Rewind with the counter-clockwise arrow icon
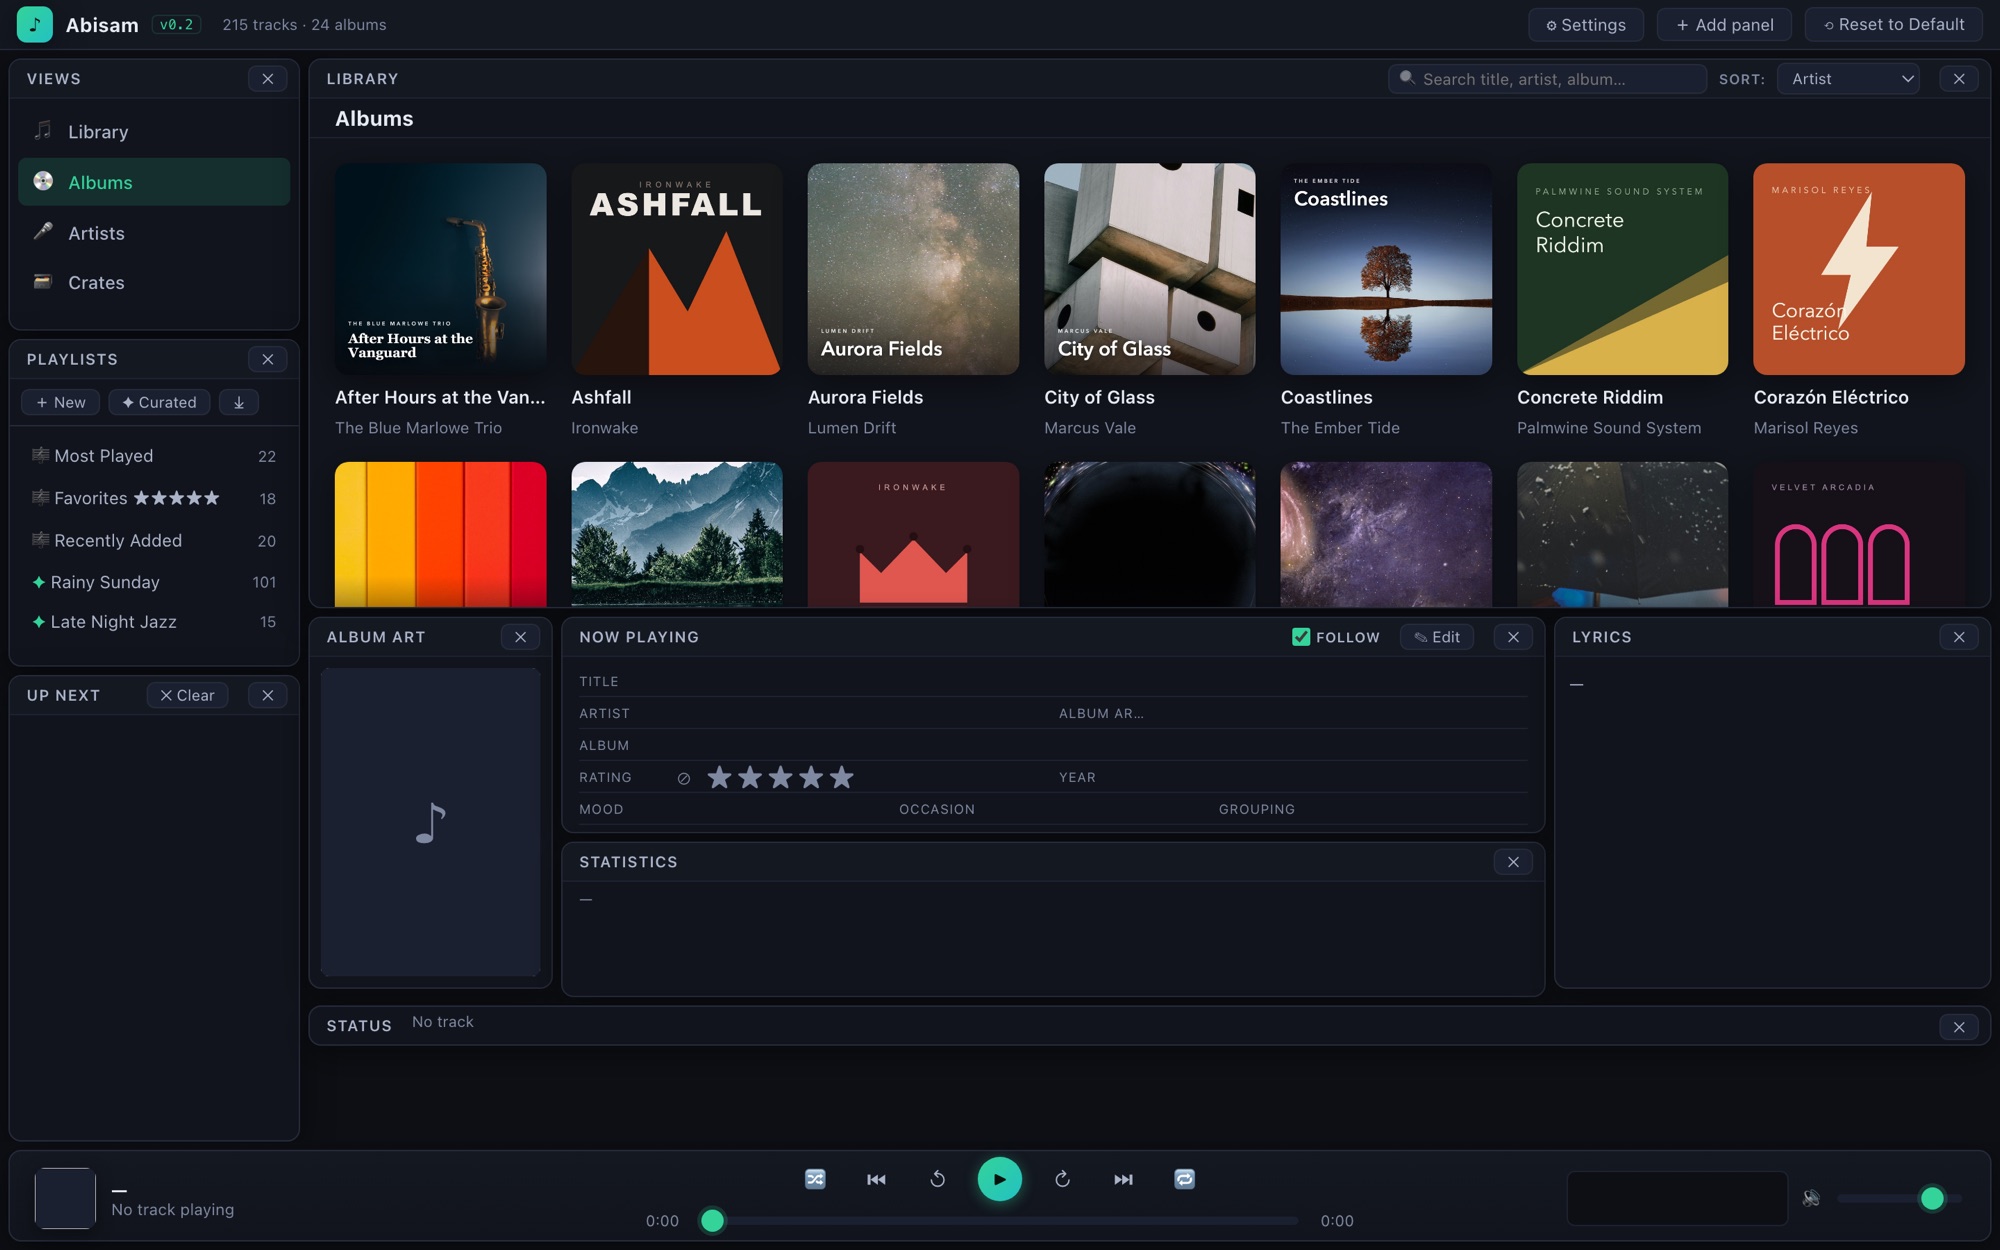This screenshot has width=2000, height=1250. coord(937,1179)
